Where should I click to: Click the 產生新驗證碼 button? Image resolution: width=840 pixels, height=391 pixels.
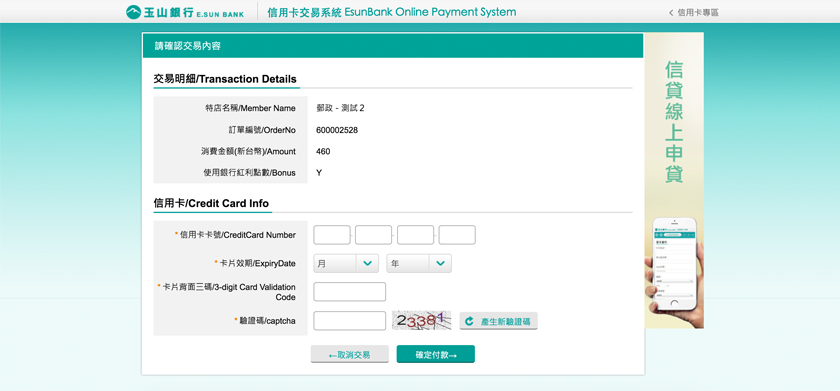click(x=498, y=321)
